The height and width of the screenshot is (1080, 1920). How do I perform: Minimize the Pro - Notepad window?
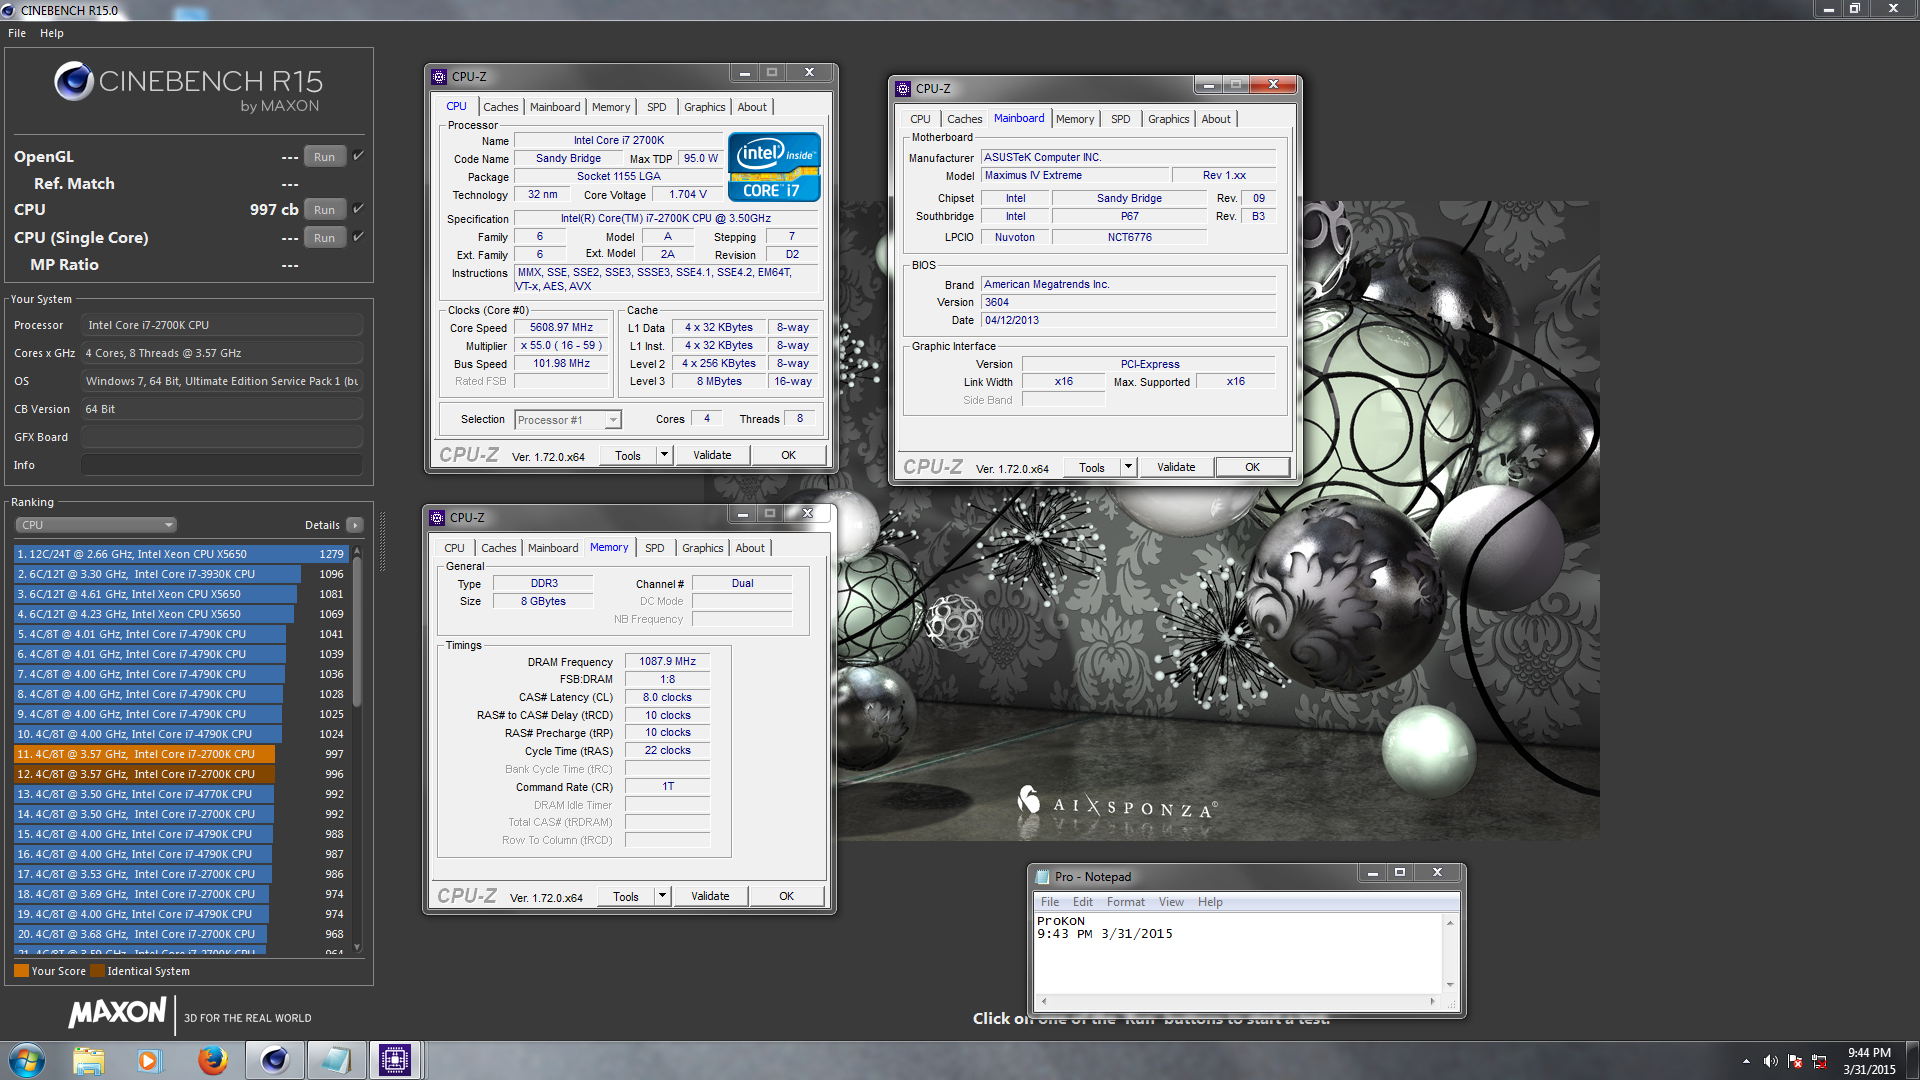tap(1373, 873)
